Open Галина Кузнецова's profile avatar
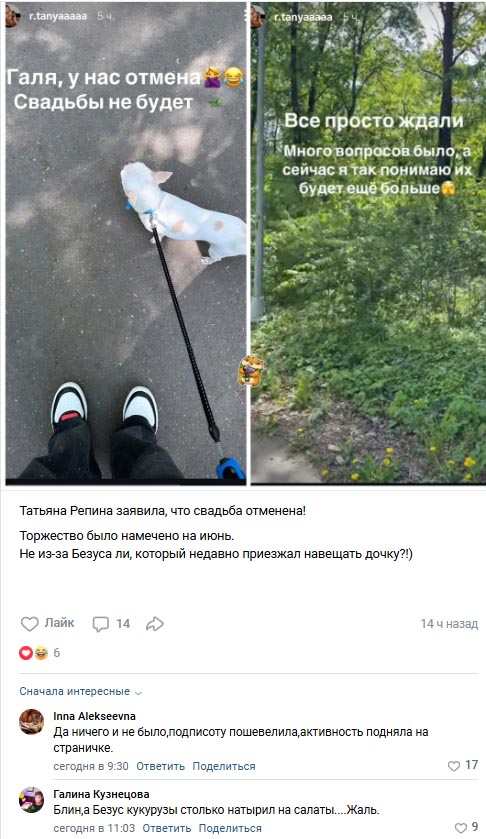Screen dimensions: 486x839 [x=32, y=800]
